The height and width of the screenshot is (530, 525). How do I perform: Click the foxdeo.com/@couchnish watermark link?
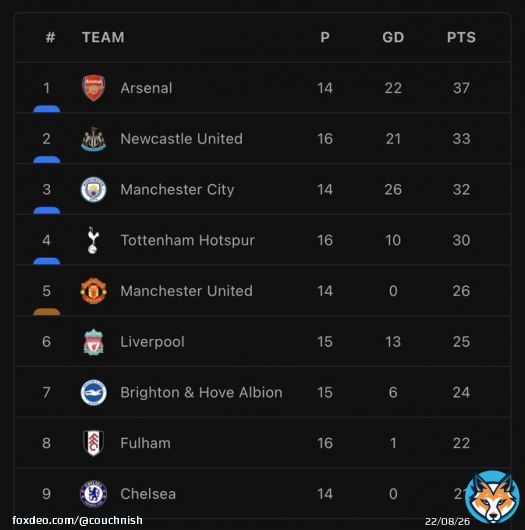pyautogui.click(x=77, y=520)
